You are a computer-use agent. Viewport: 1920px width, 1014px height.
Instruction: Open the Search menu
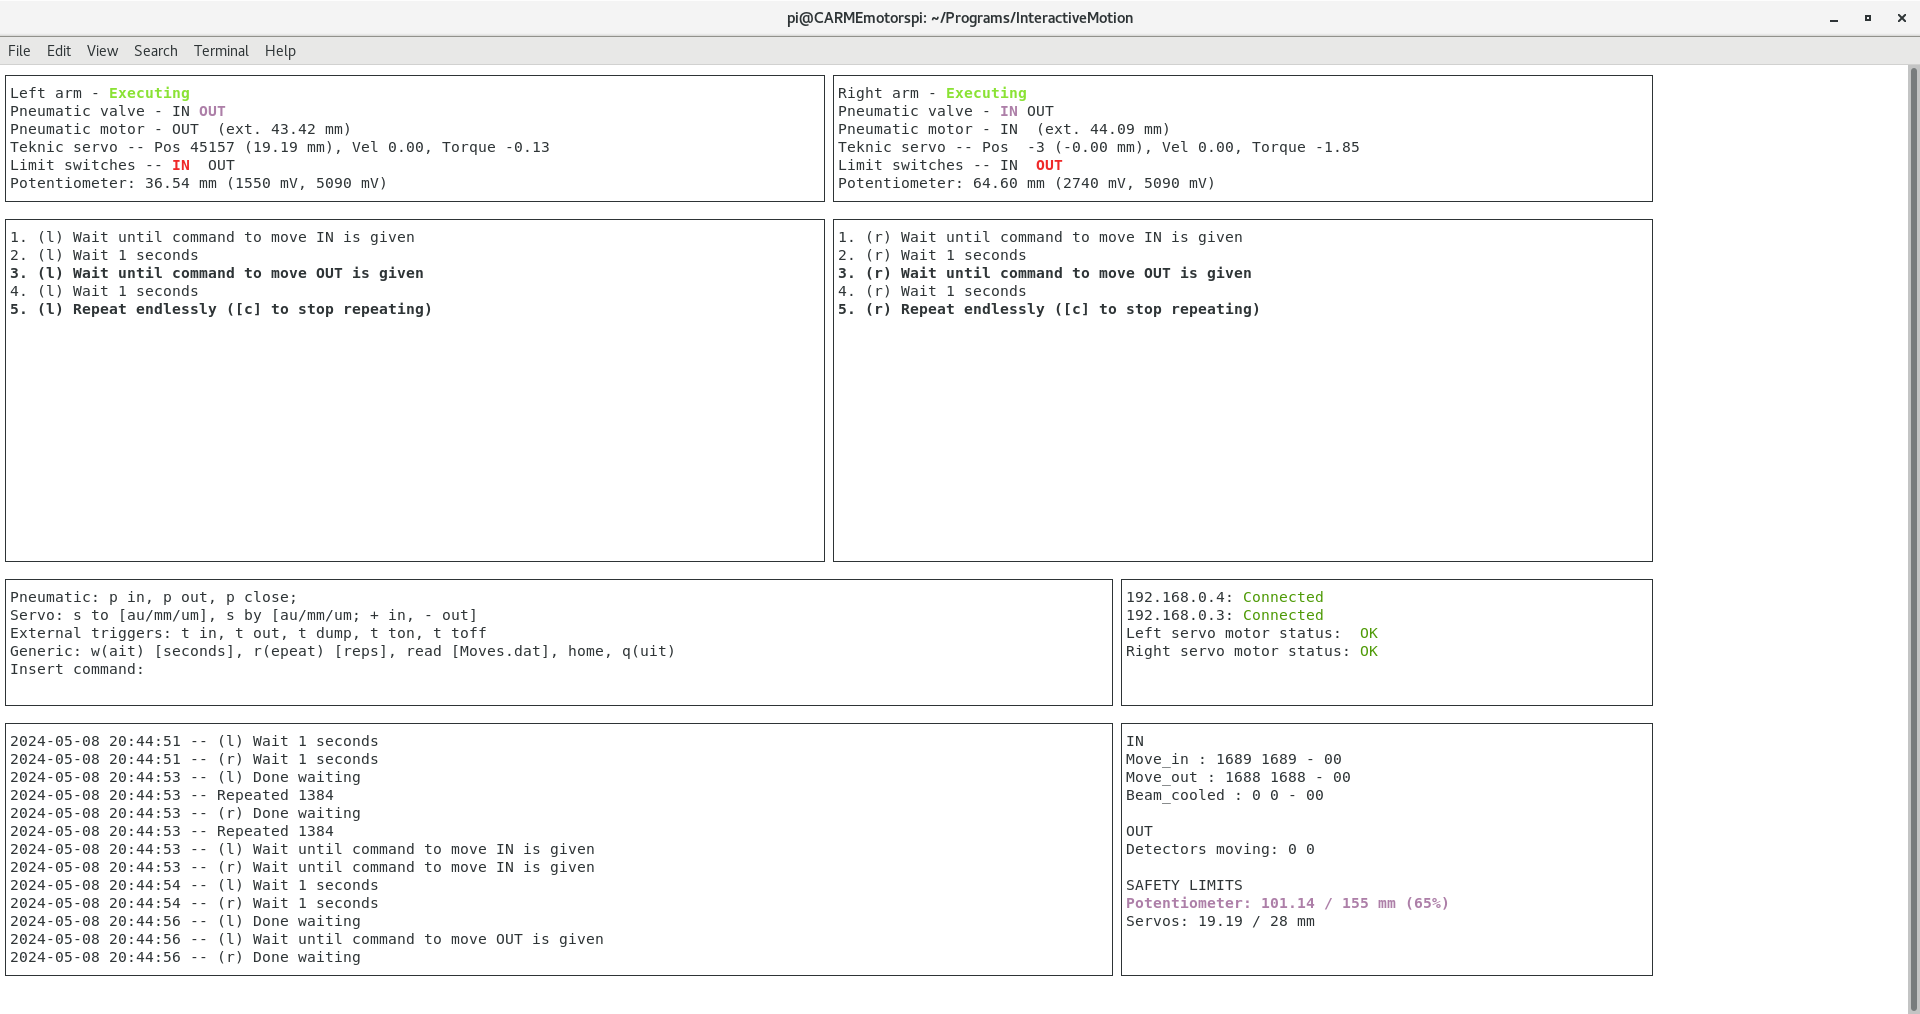[x=155, y=51]
